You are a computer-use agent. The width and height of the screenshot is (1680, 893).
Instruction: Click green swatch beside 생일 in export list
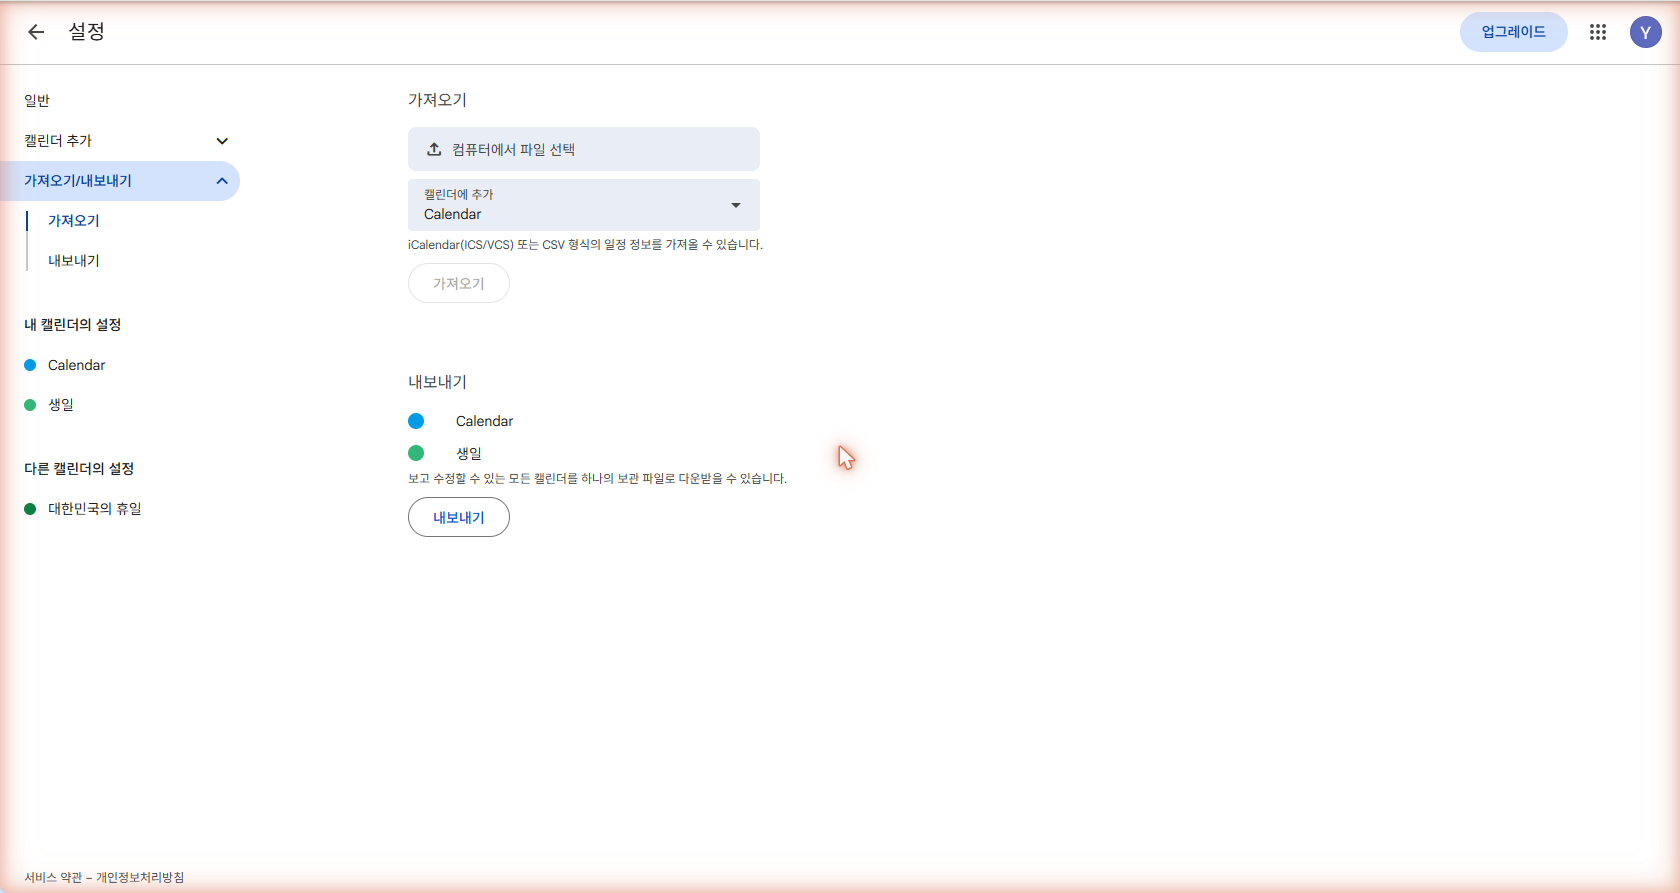tap(416, 453)
